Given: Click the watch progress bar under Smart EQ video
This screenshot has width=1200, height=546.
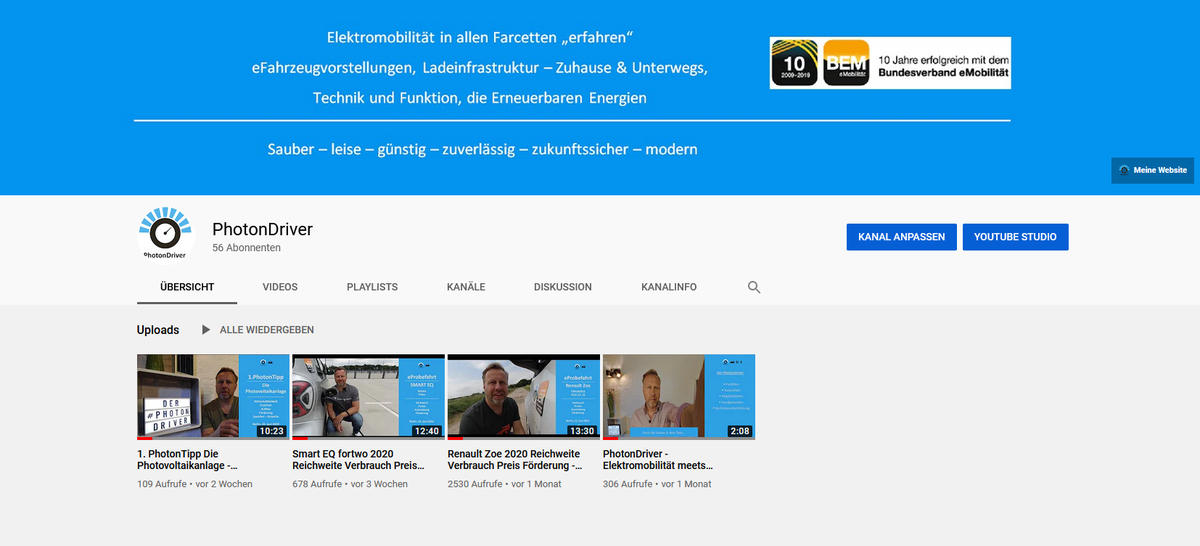Looking at the screenshot, I should pyautogui.click(x=368, y=439).
